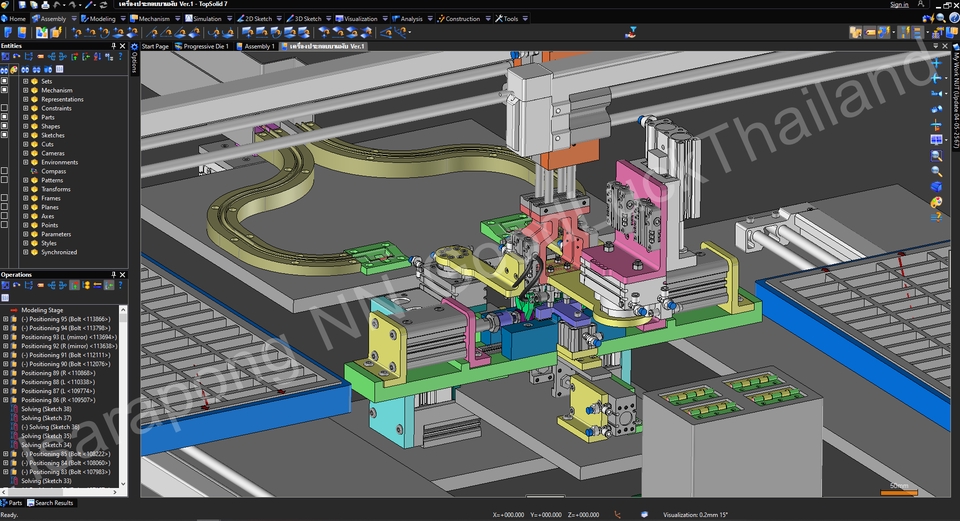Select Positioning 95 operation in the list
Screen dimensions: 960x521
pyautogui.click(x=65, y=319)
